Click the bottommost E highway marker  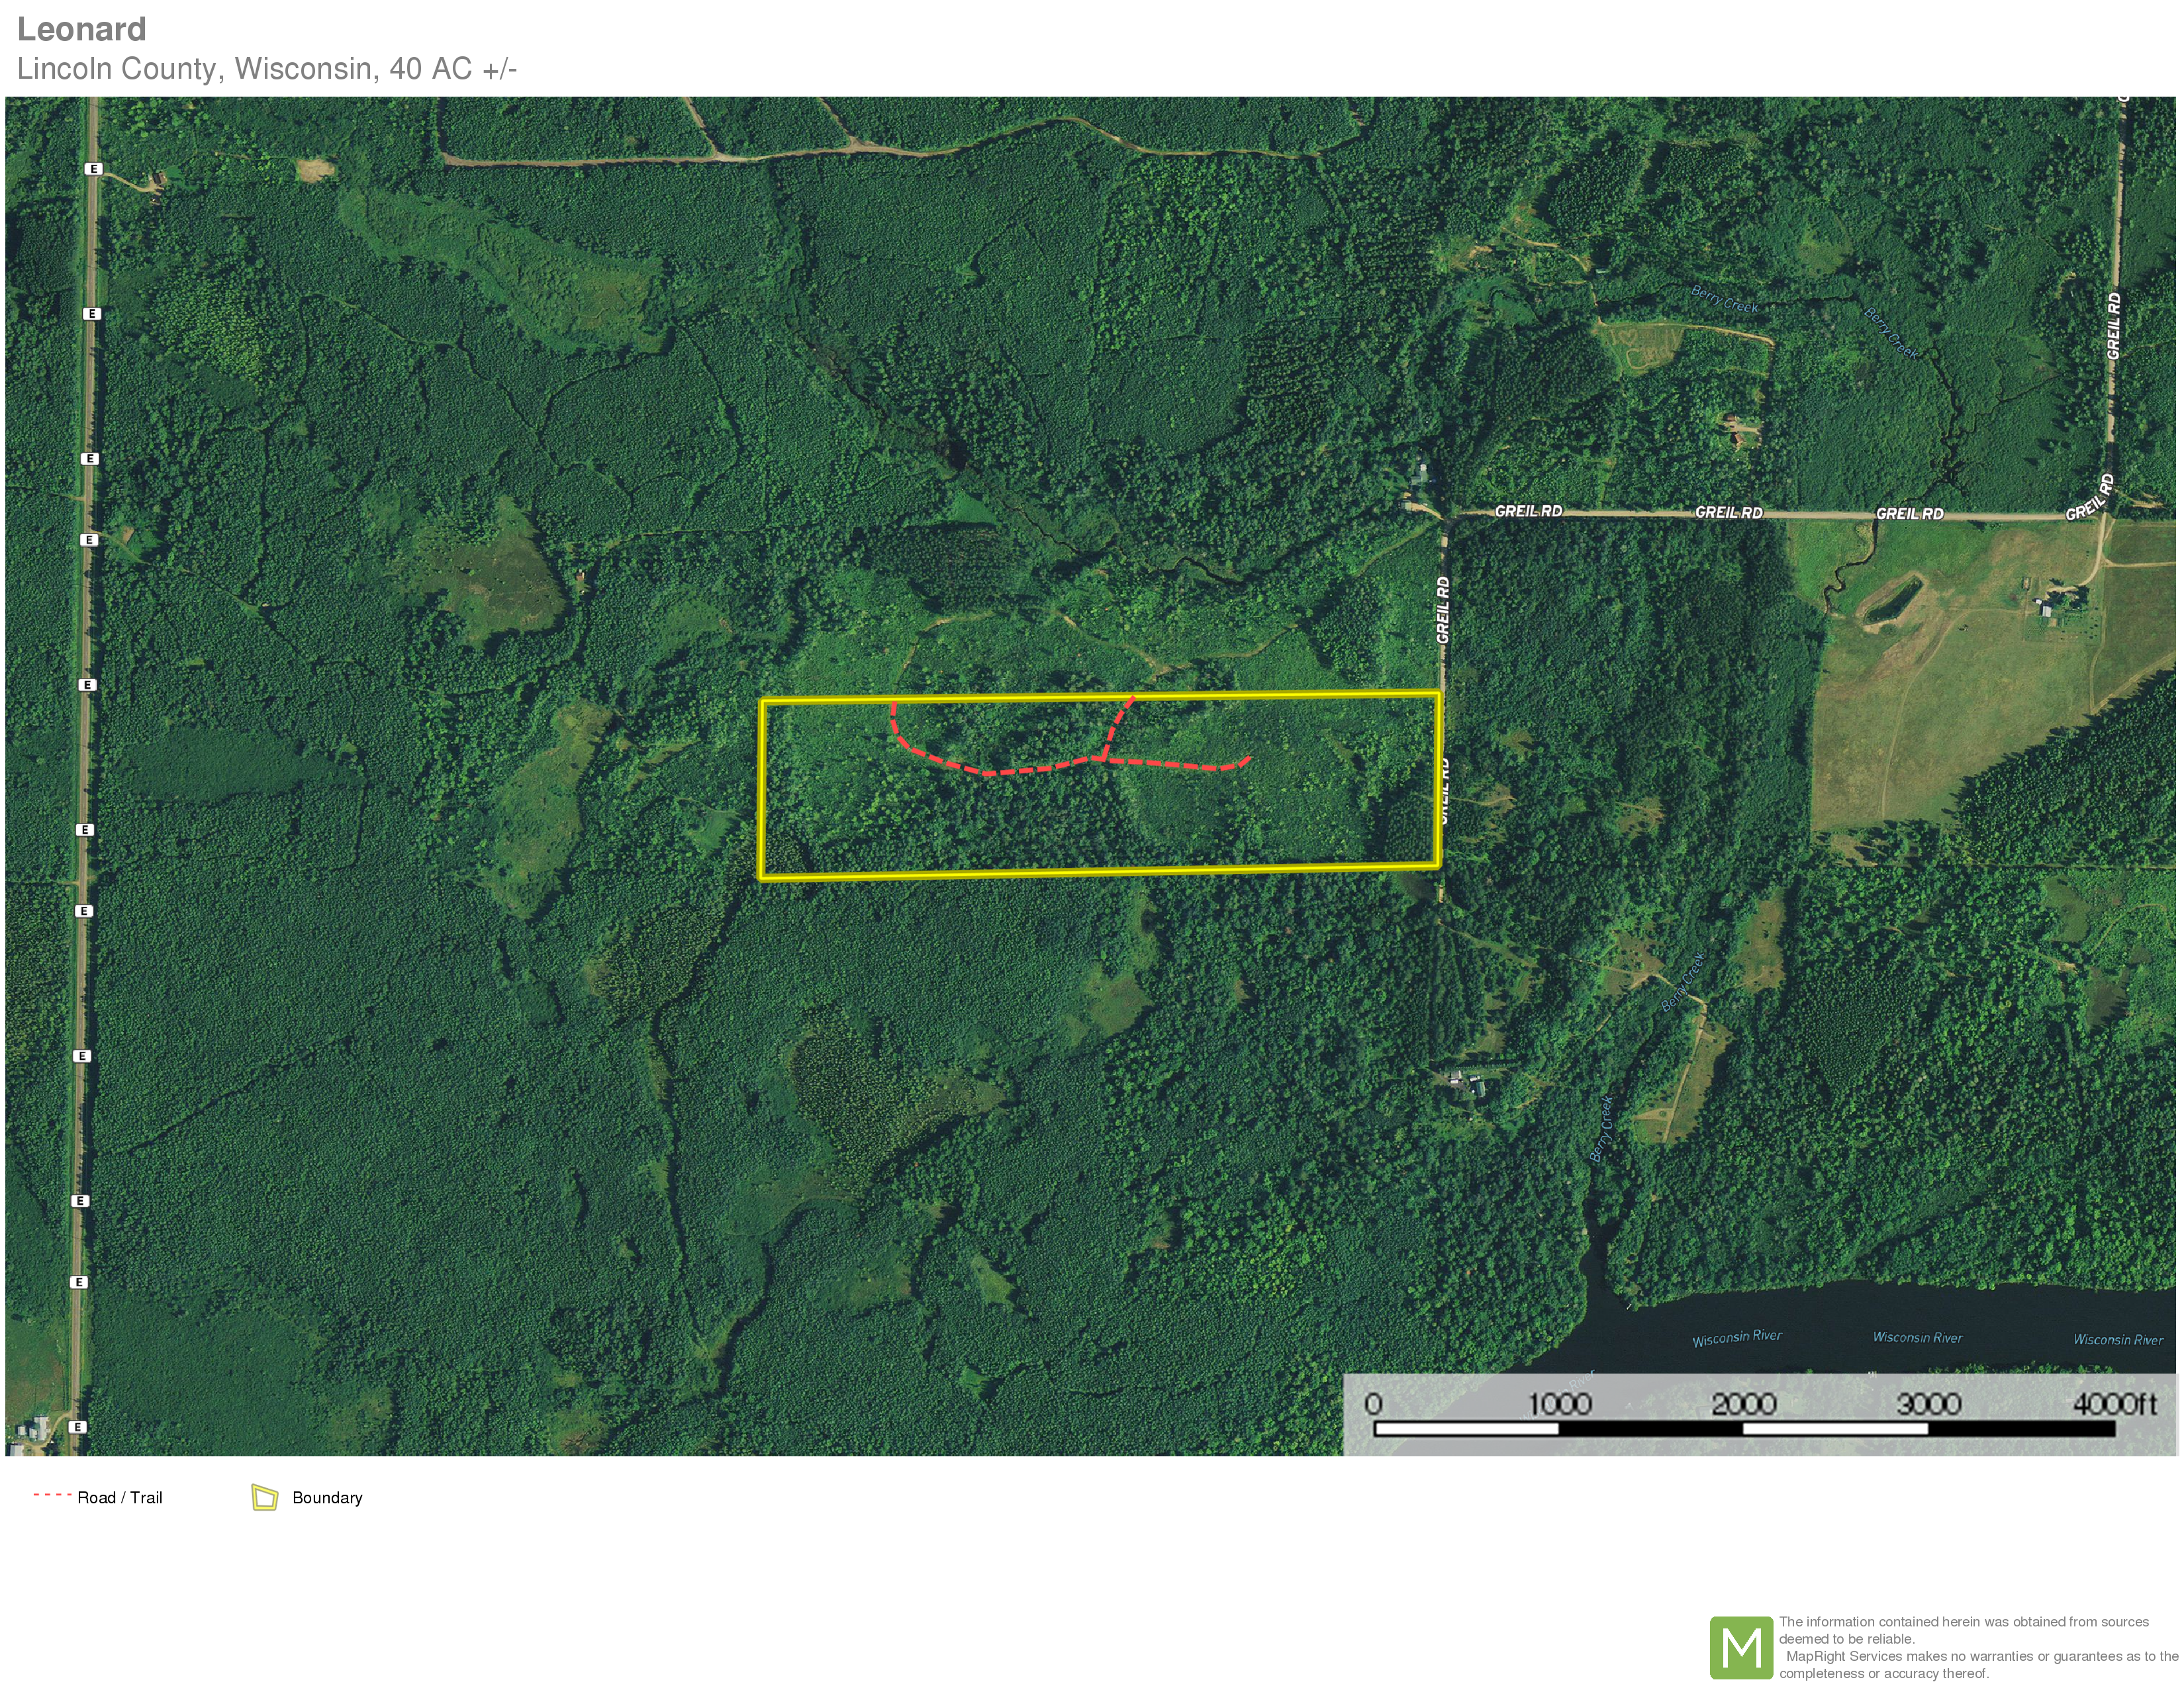(x=77, y=1427)
